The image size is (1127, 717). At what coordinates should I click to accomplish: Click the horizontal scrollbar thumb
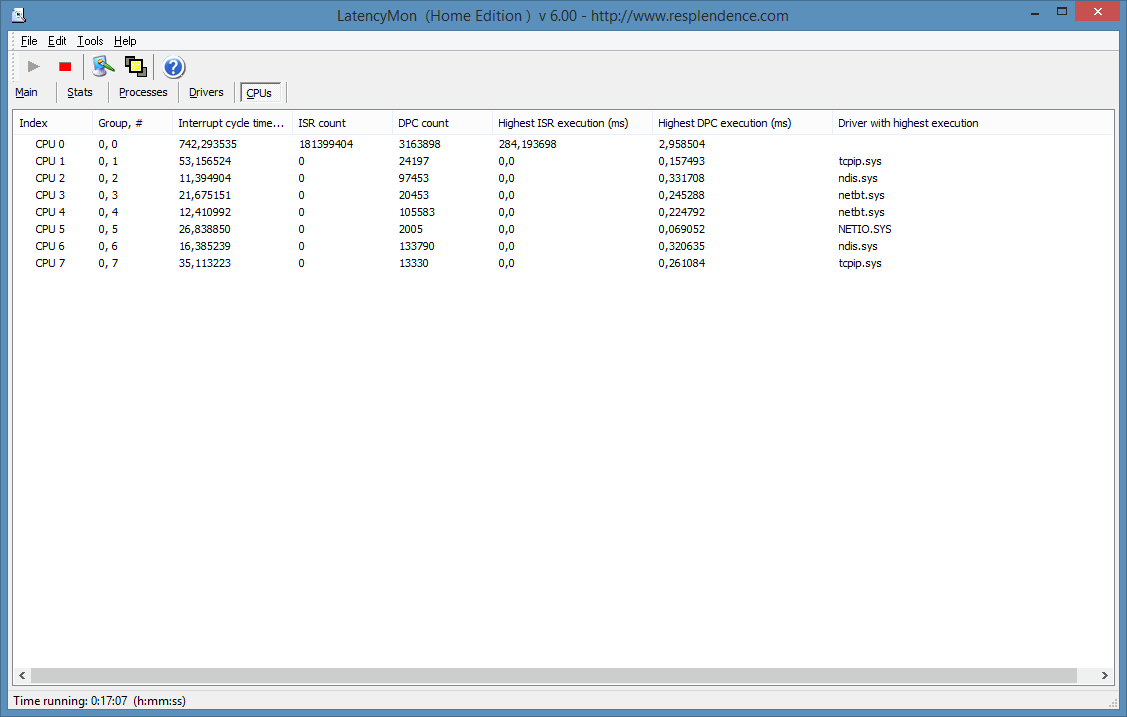pyautogui.click(x=553, y=675)
